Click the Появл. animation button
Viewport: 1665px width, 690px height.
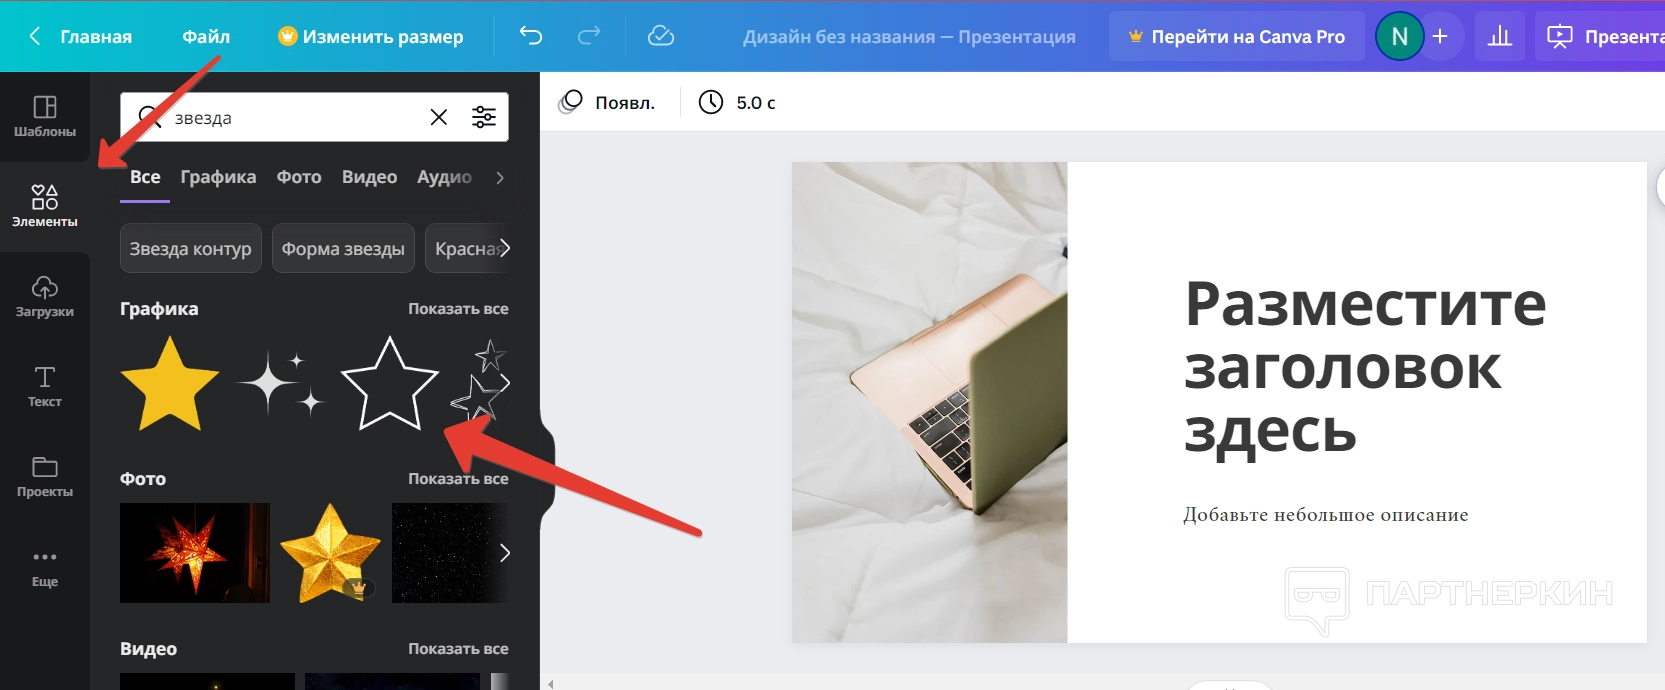pyautogui.click(x=607, y=102)
